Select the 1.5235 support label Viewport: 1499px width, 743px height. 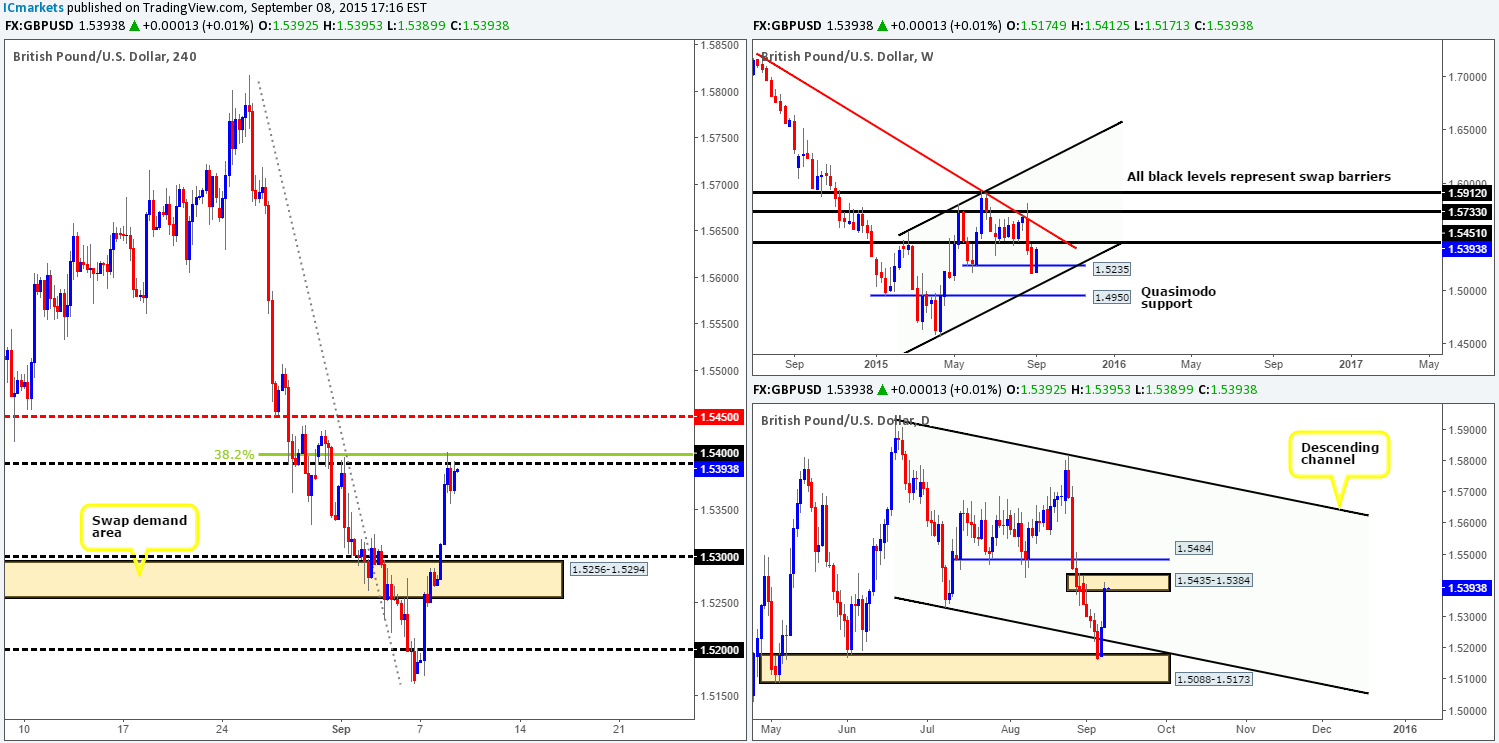click(x=1112, y=269)
